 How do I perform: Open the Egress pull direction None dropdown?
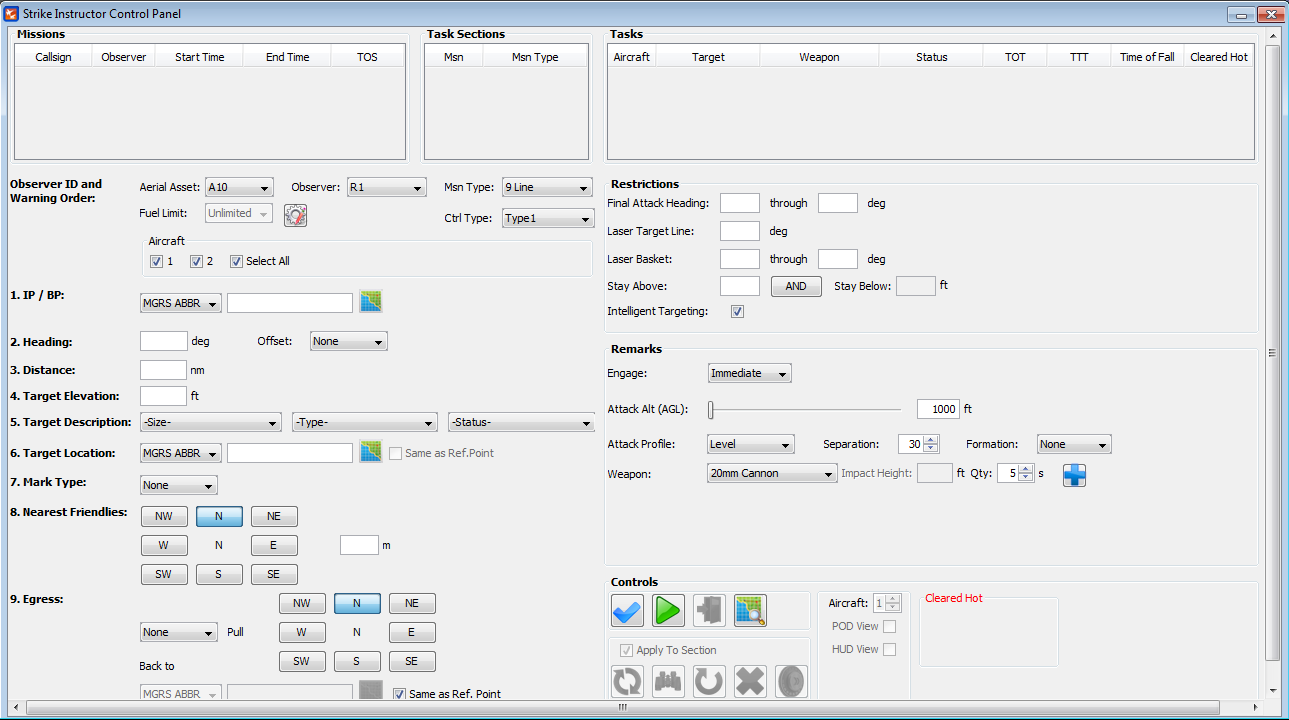coord(179,633)
